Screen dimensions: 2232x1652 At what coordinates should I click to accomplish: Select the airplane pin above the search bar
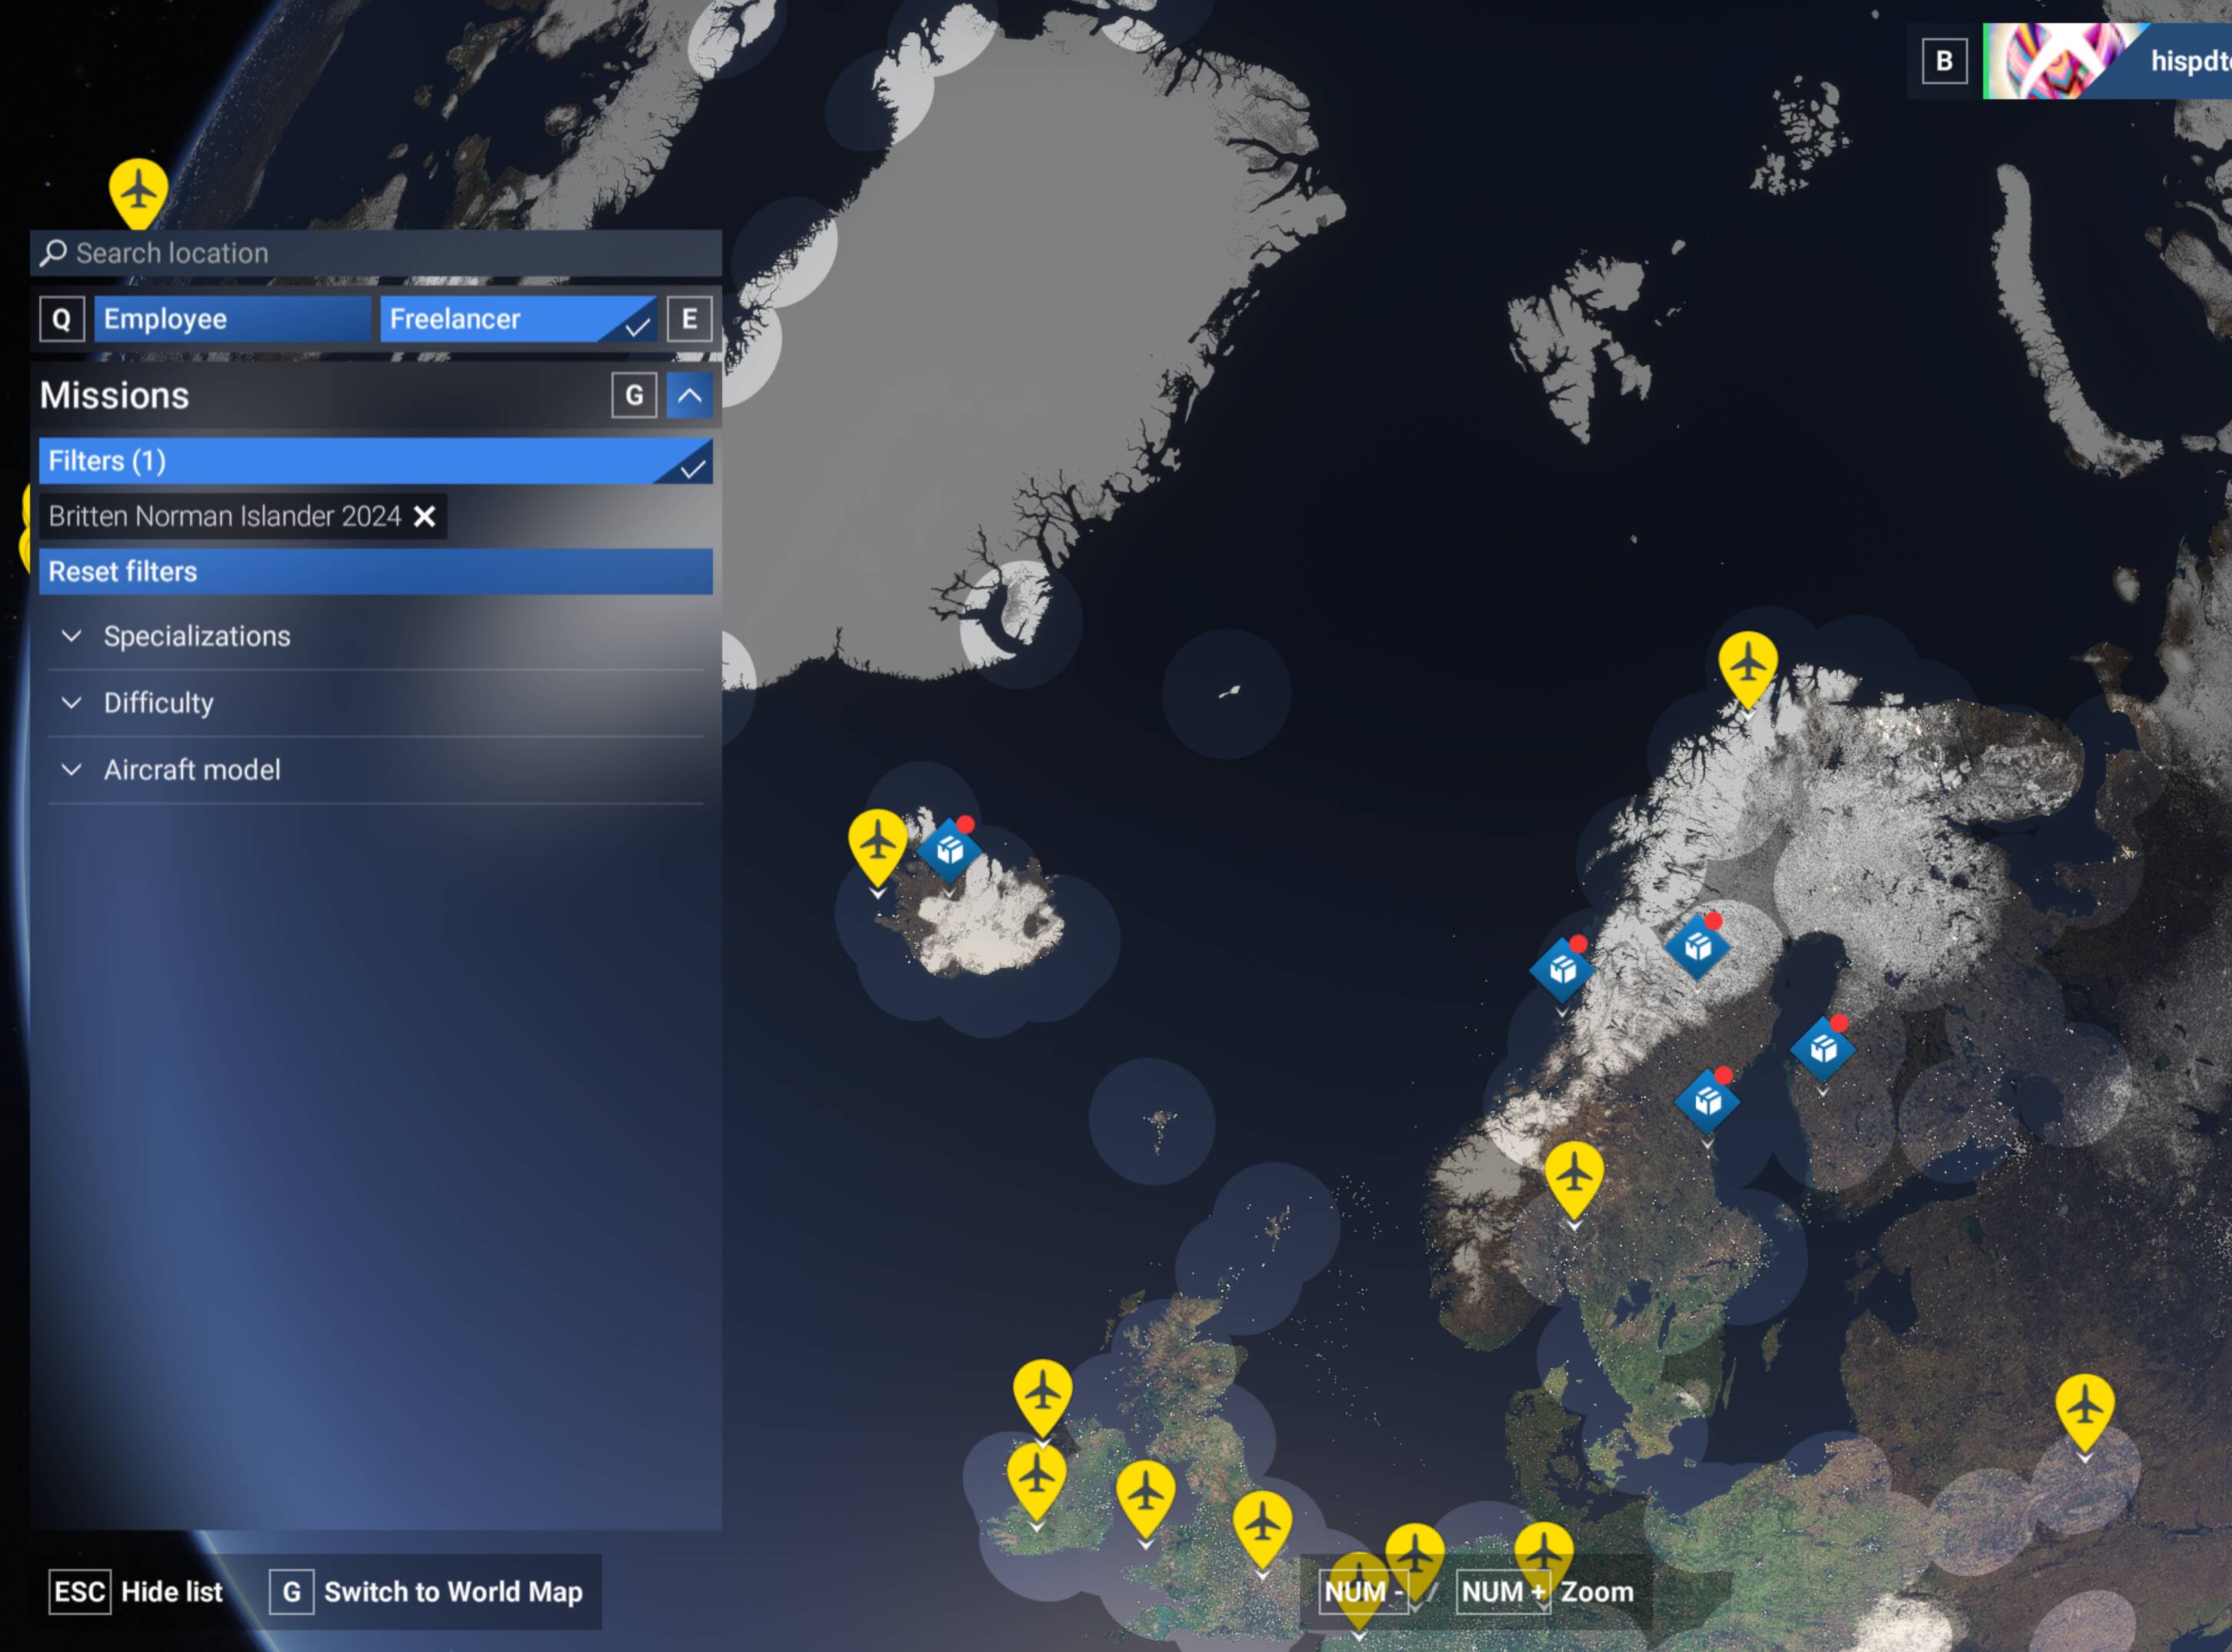coord(138,190)
